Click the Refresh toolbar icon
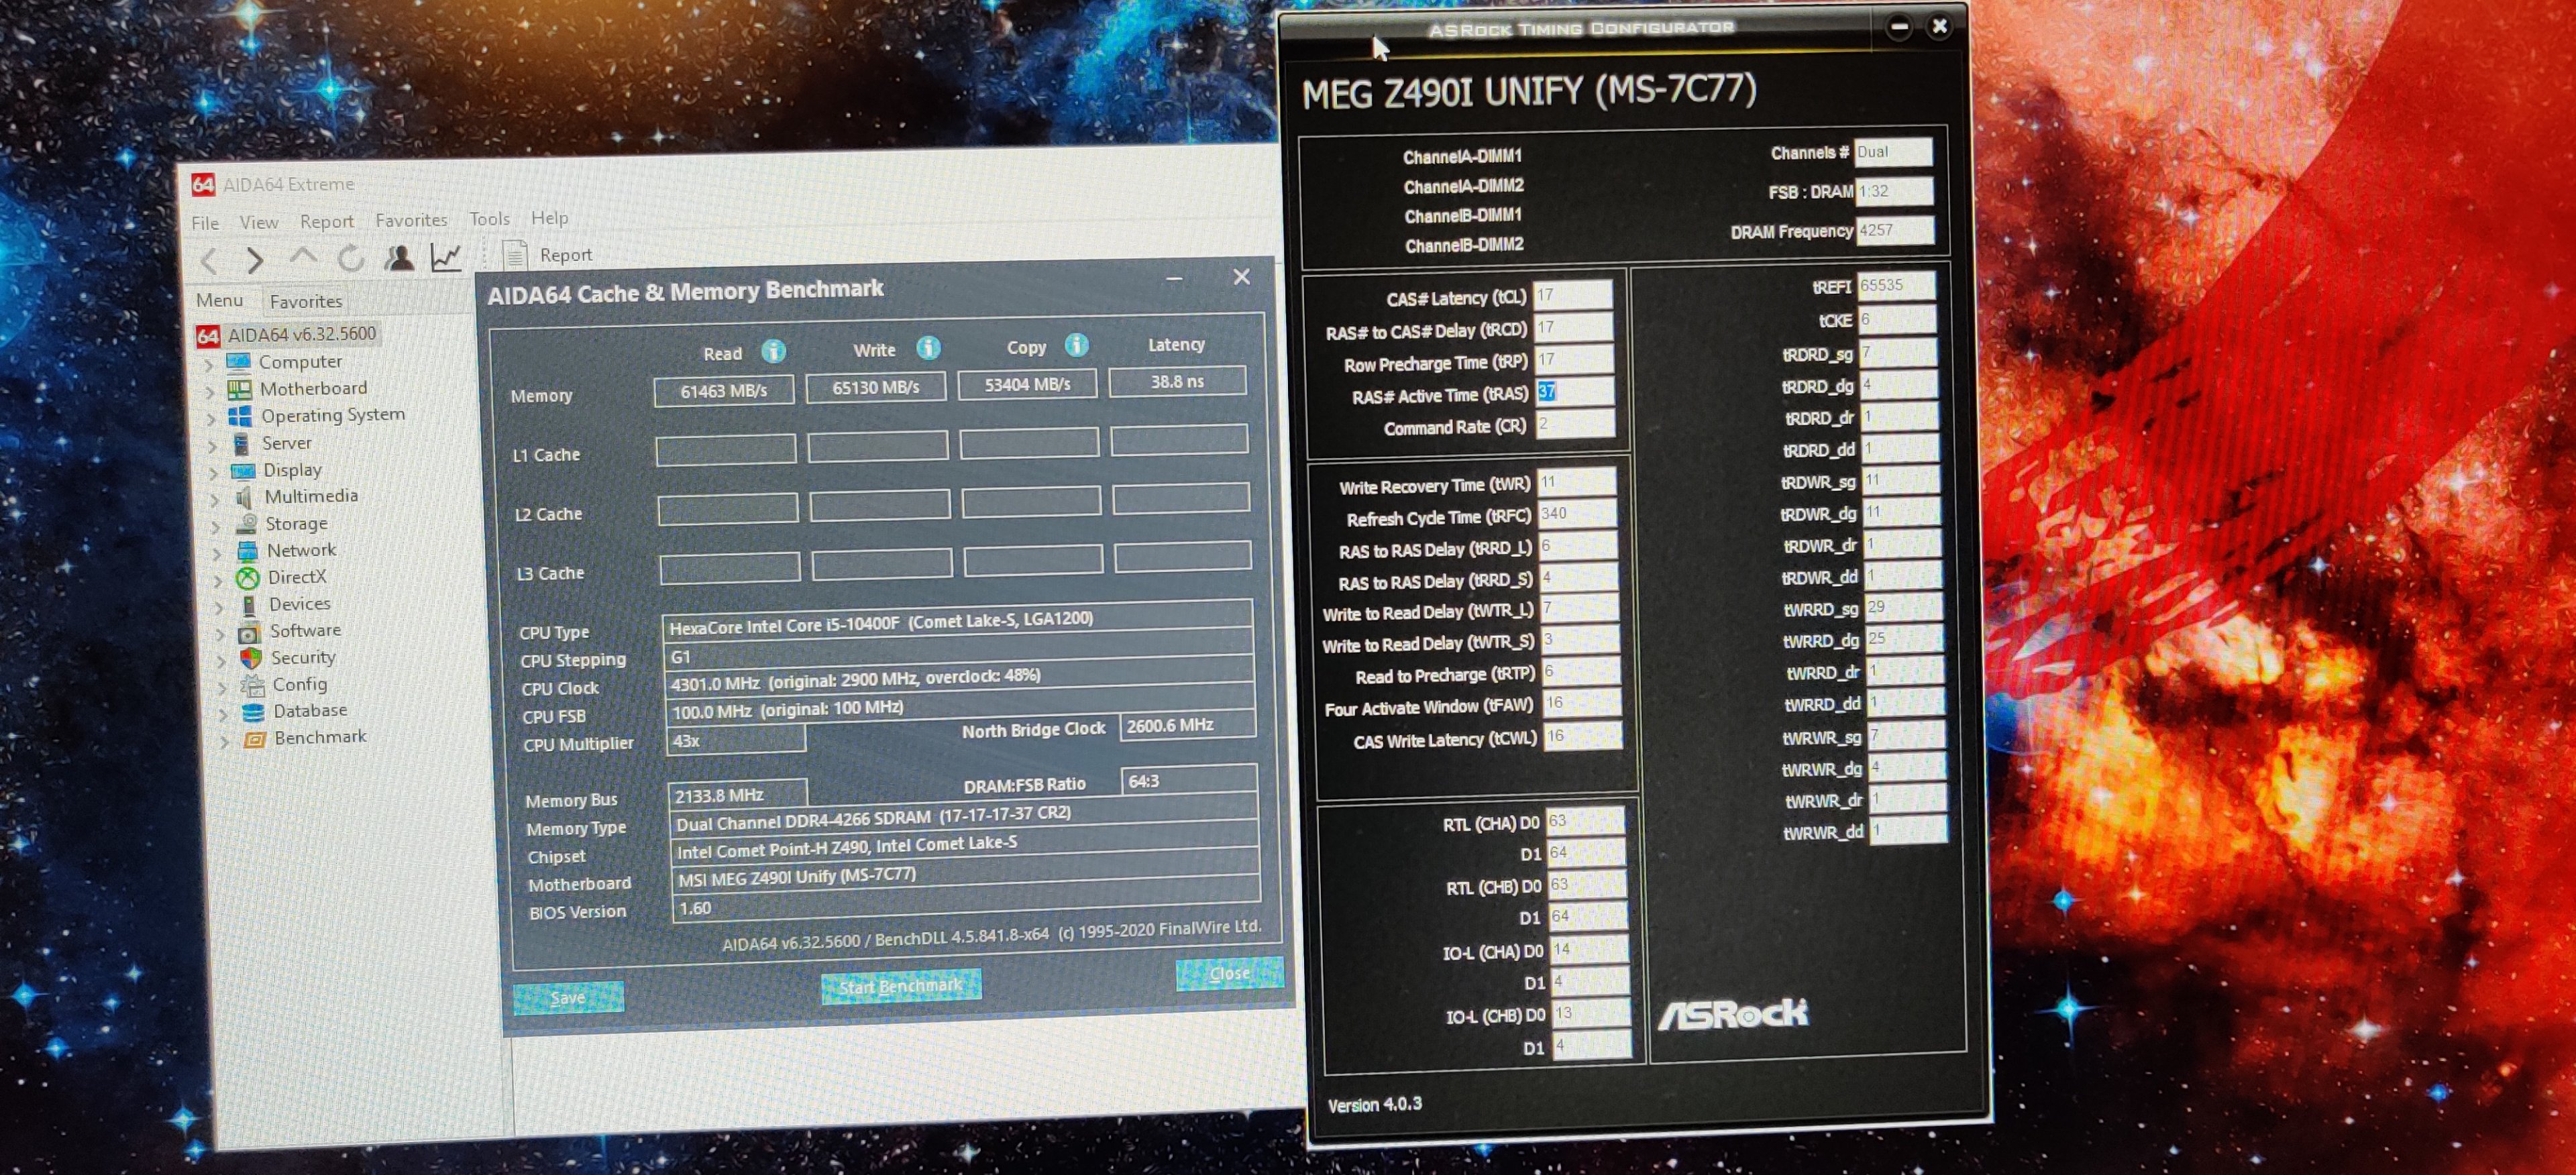Screen dimensions: 2576x1175 (350, 259)
